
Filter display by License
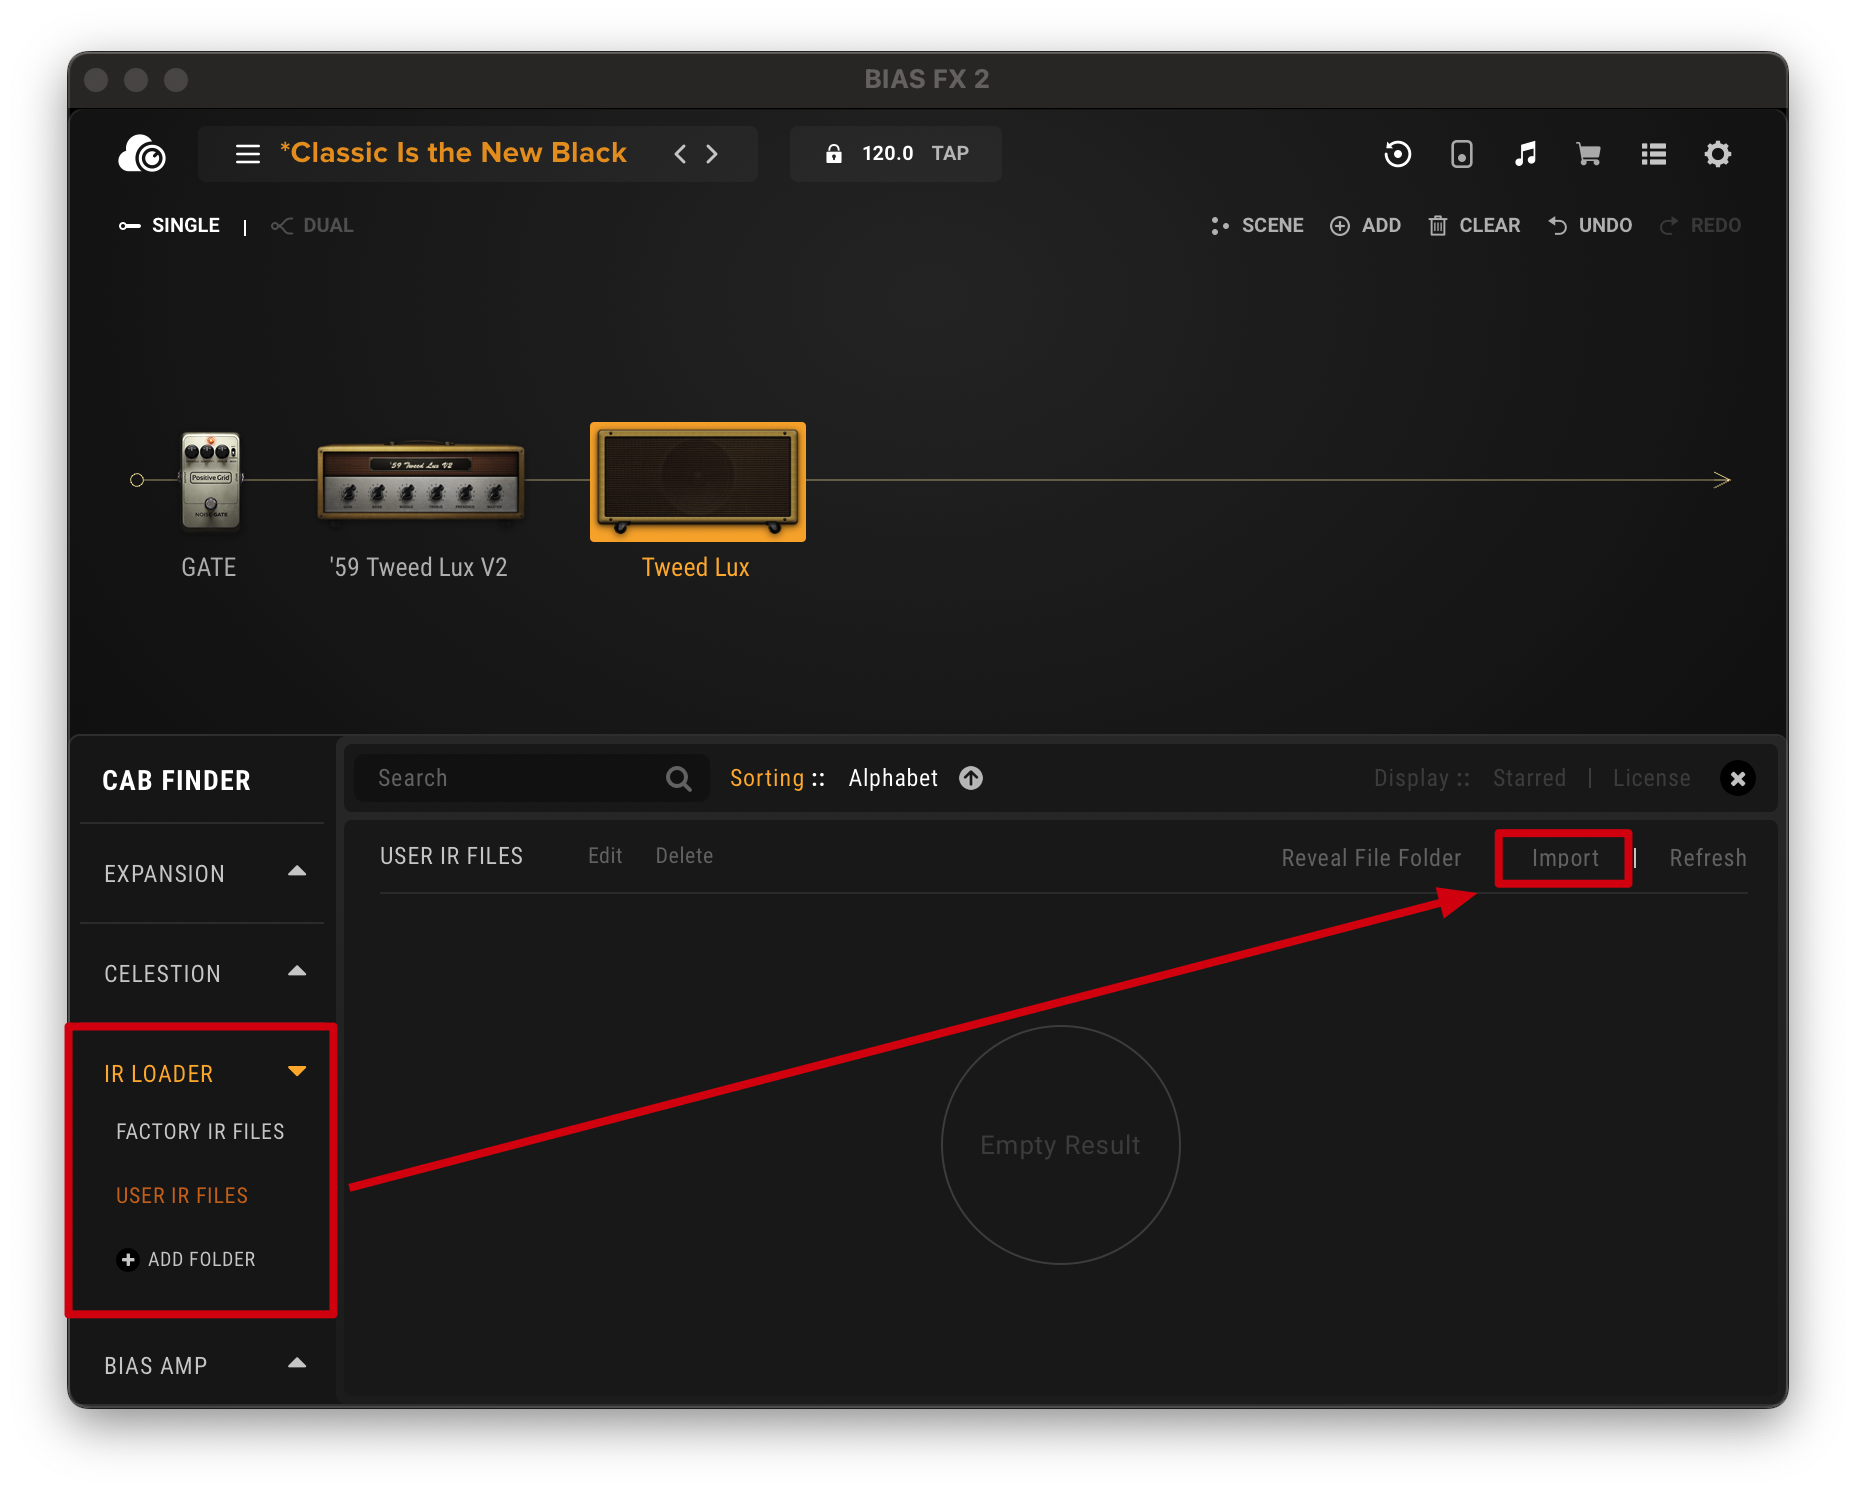(1651, 778)
